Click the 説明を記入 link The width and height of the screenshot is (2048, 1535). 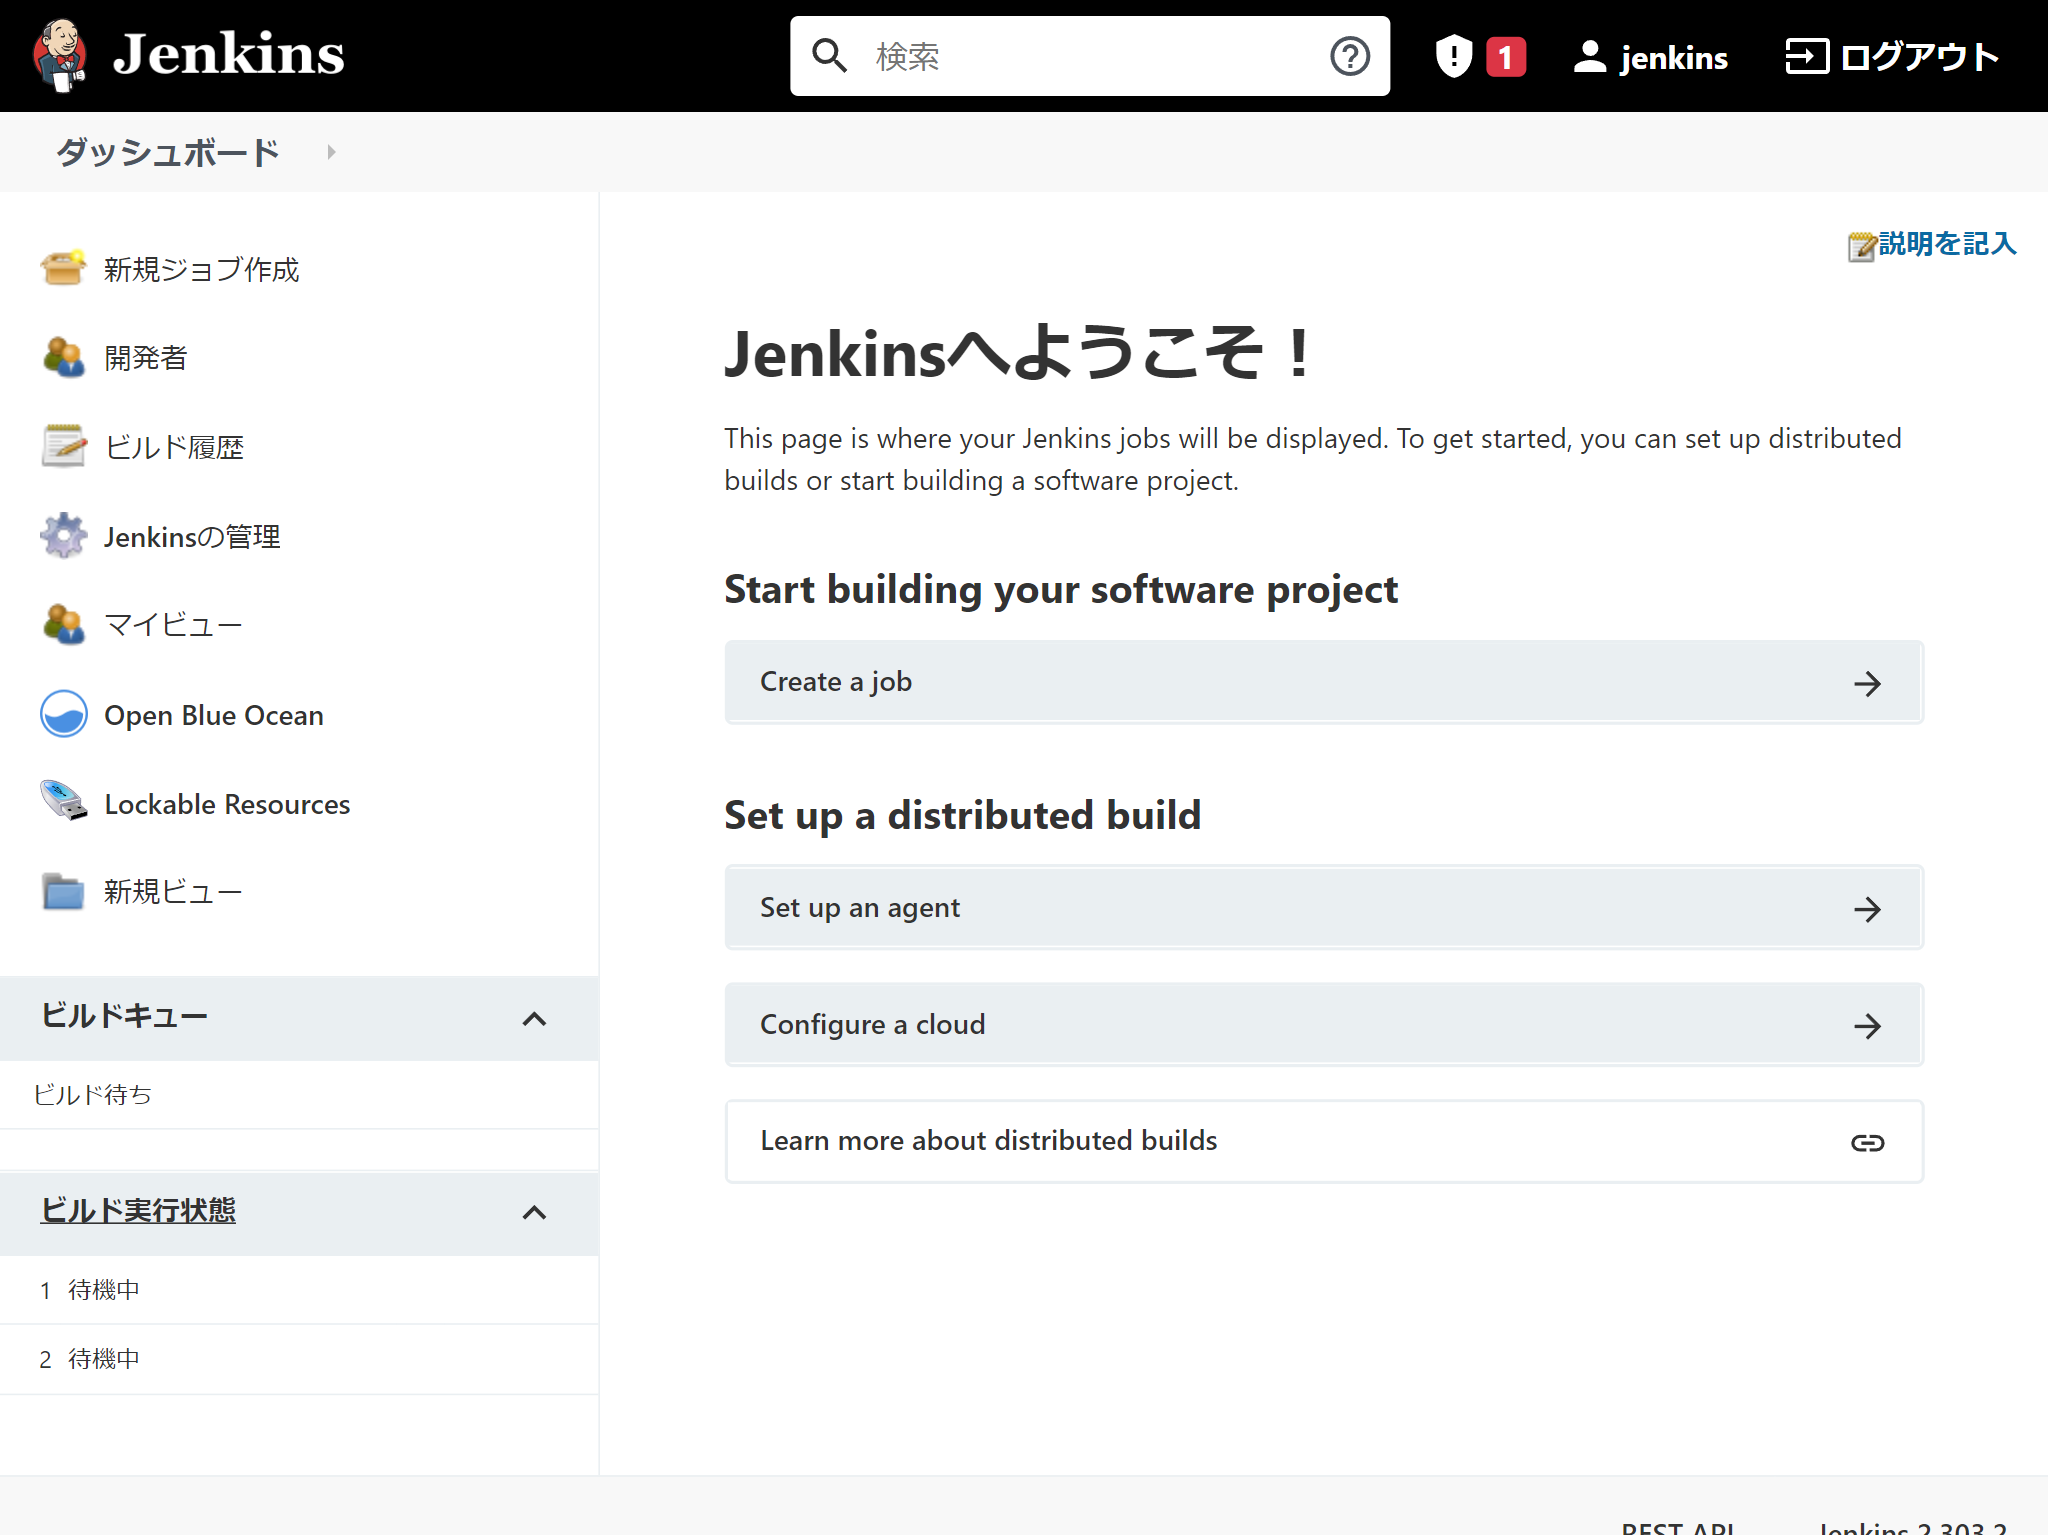1945,244
